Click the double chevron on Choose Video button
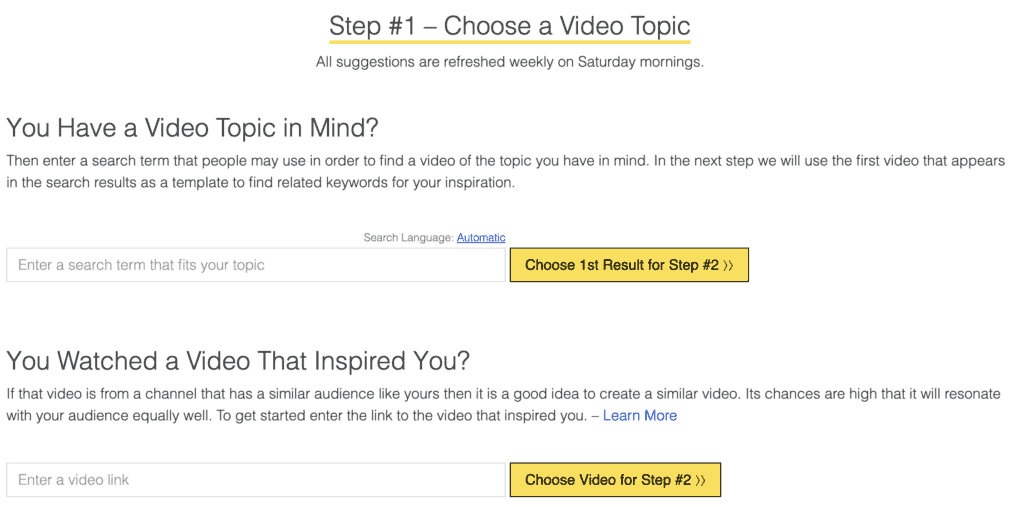 (x=700, y=480)
